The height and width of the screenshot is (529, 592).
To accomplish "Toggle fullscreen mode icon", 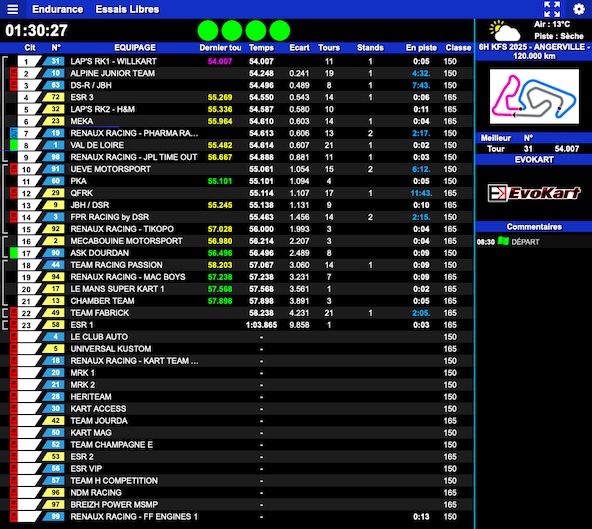I will (552, 9).
